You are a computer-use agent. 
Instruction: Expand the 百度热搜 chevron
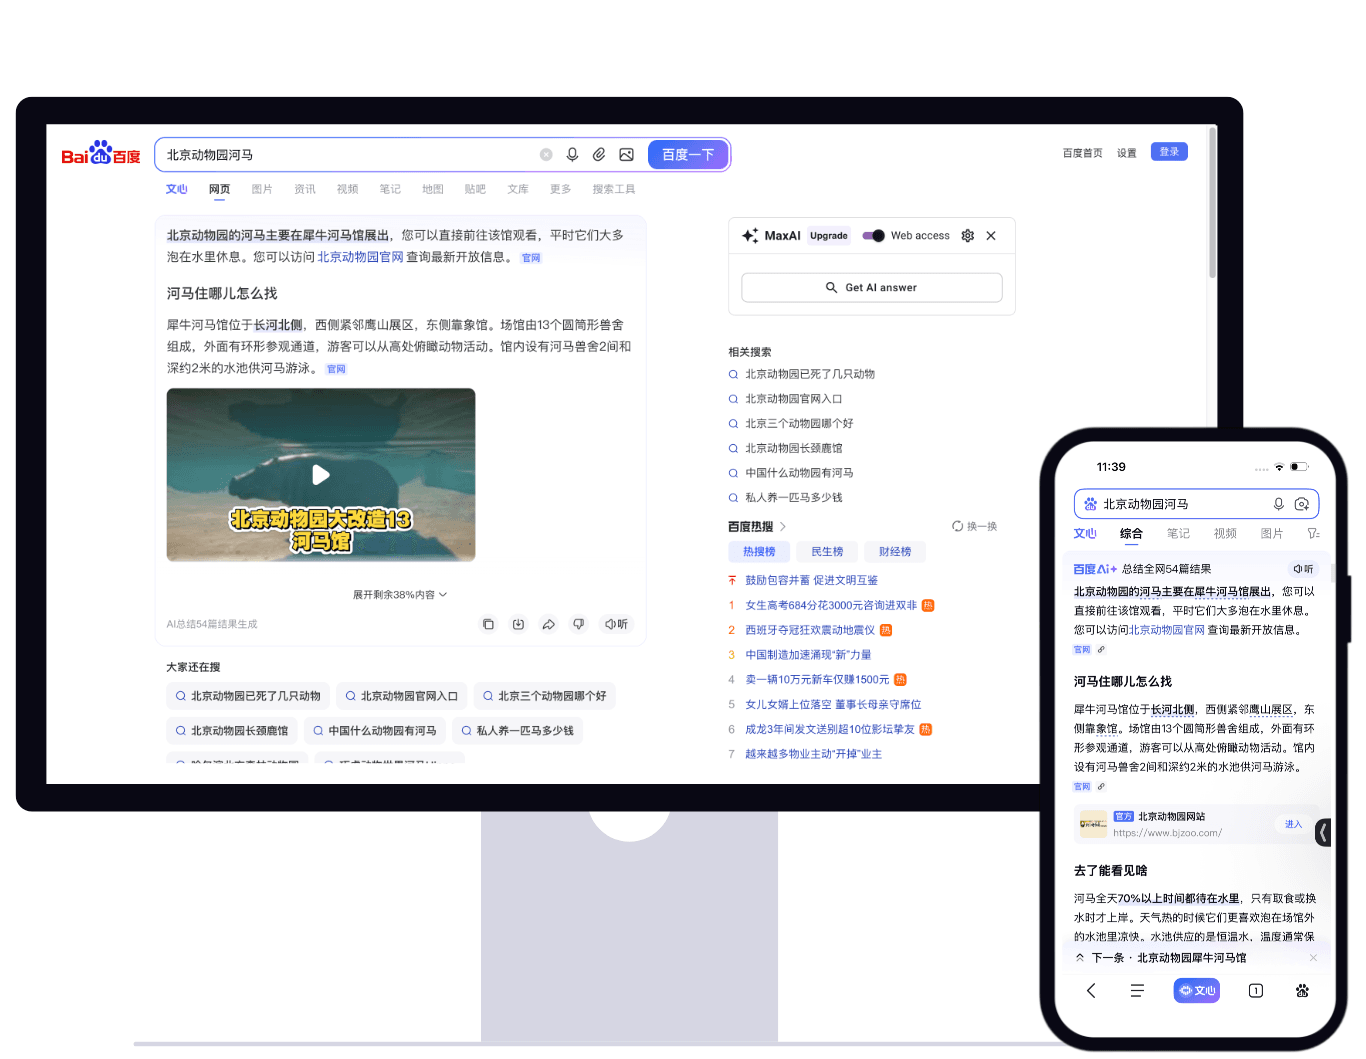pos(783,527)
